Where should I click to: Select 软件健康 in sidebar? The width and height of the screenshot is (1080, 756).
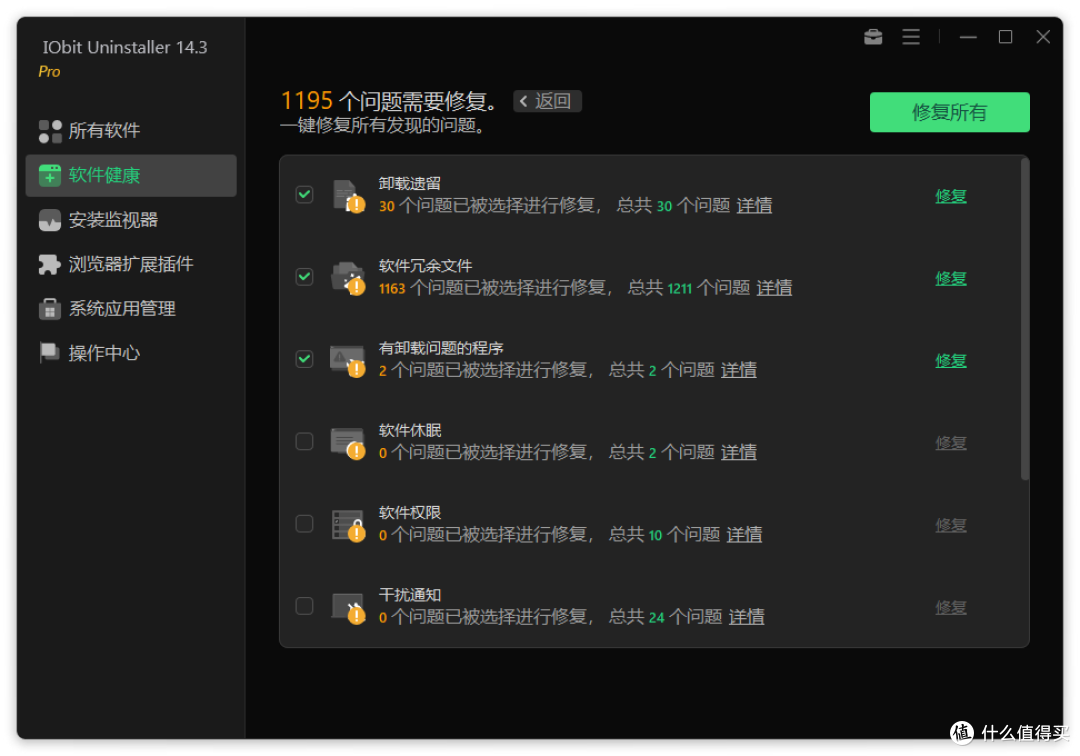point(131,176)
